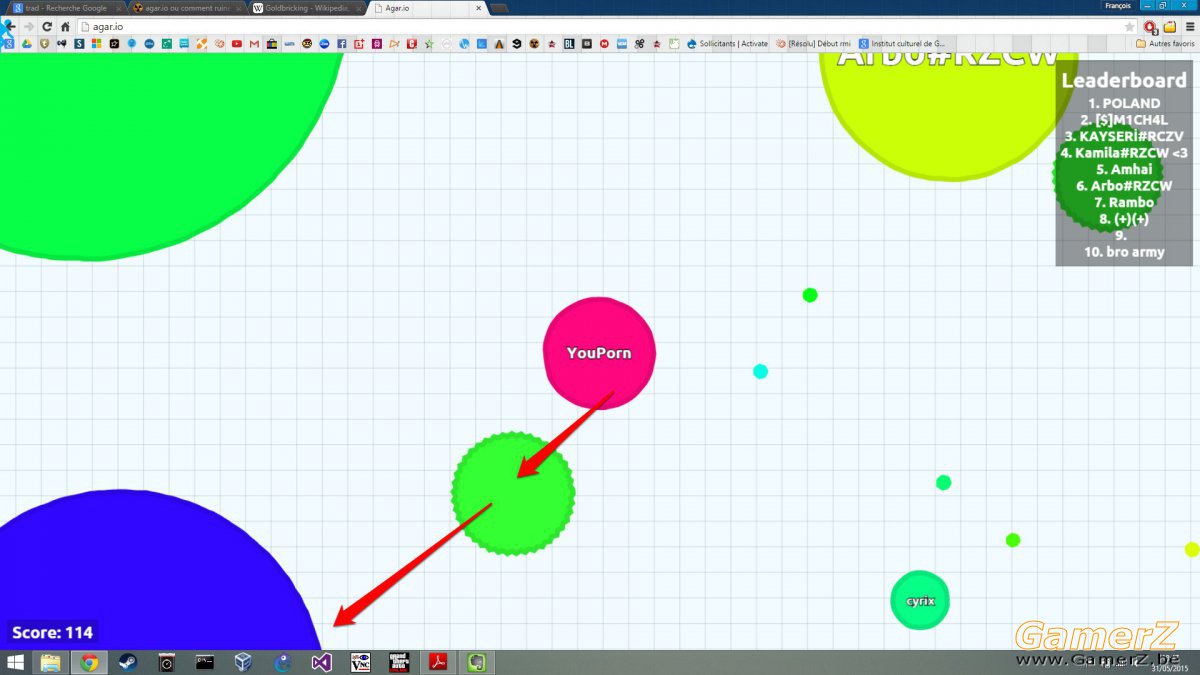Switch to the 'agar.io ou comment ruine' tab
The width and height of the screenshot is (1200, 675).
186,8
